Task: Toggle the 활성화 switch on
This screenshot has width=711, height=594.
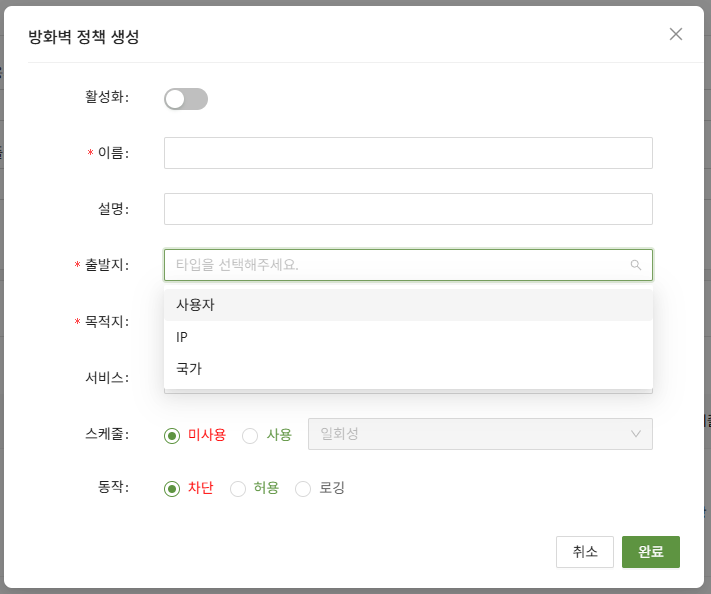Action: point(186,98)
